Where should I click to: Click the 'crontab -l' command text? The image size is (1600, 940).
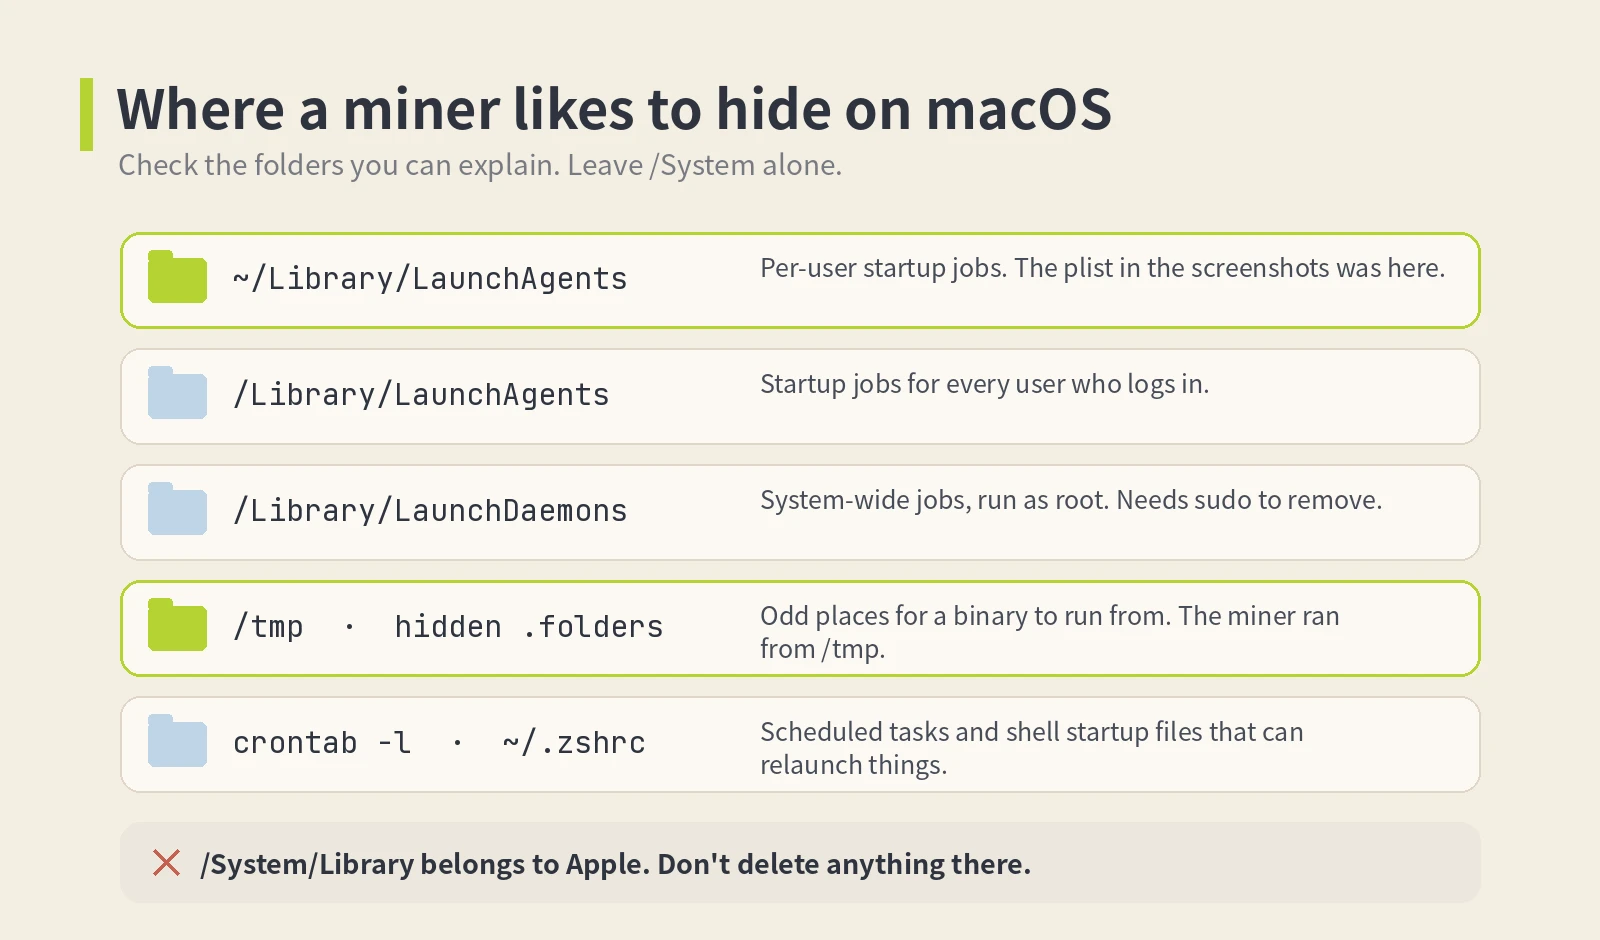(322, 743)
